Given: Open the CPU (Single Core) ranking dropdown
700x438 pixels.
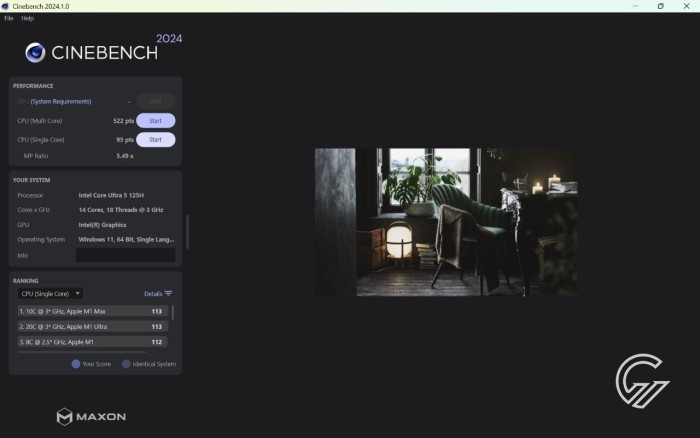Looking at the screenshot, I should pos(50,294).
